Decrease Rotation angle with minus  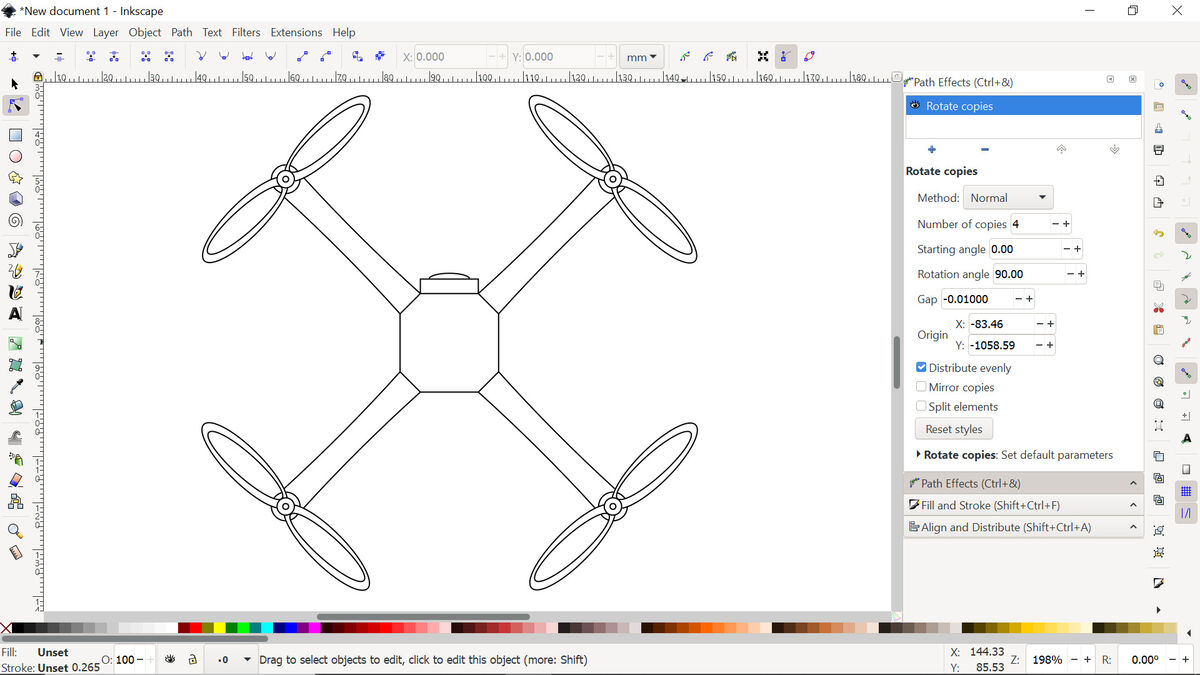tap(1069, 274)
